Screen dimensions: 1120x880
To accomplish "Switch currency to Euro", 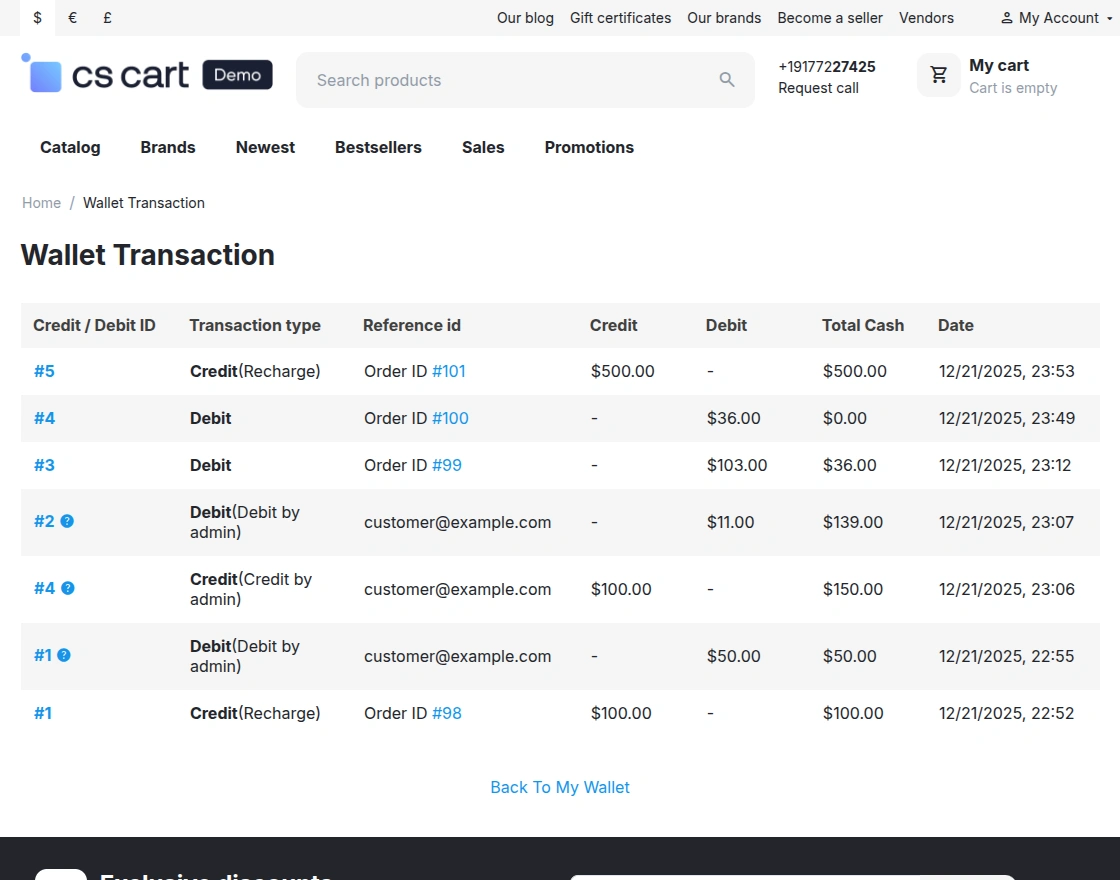I will (72, 18).
